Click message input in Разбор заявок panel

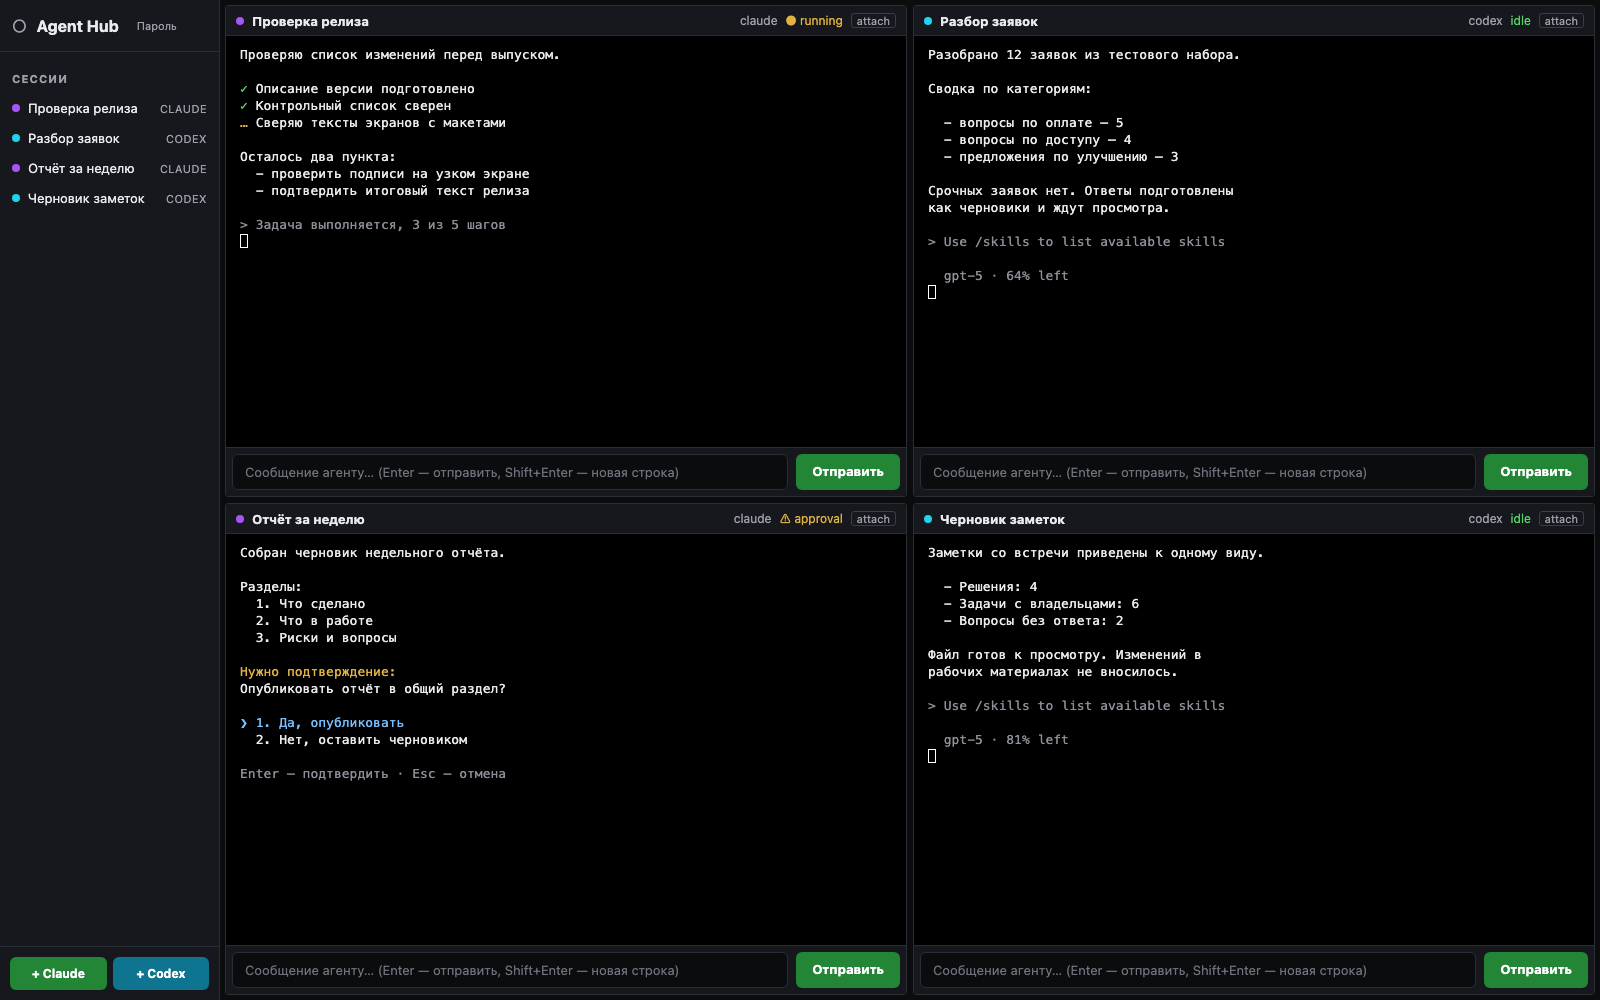[1198, 472]
